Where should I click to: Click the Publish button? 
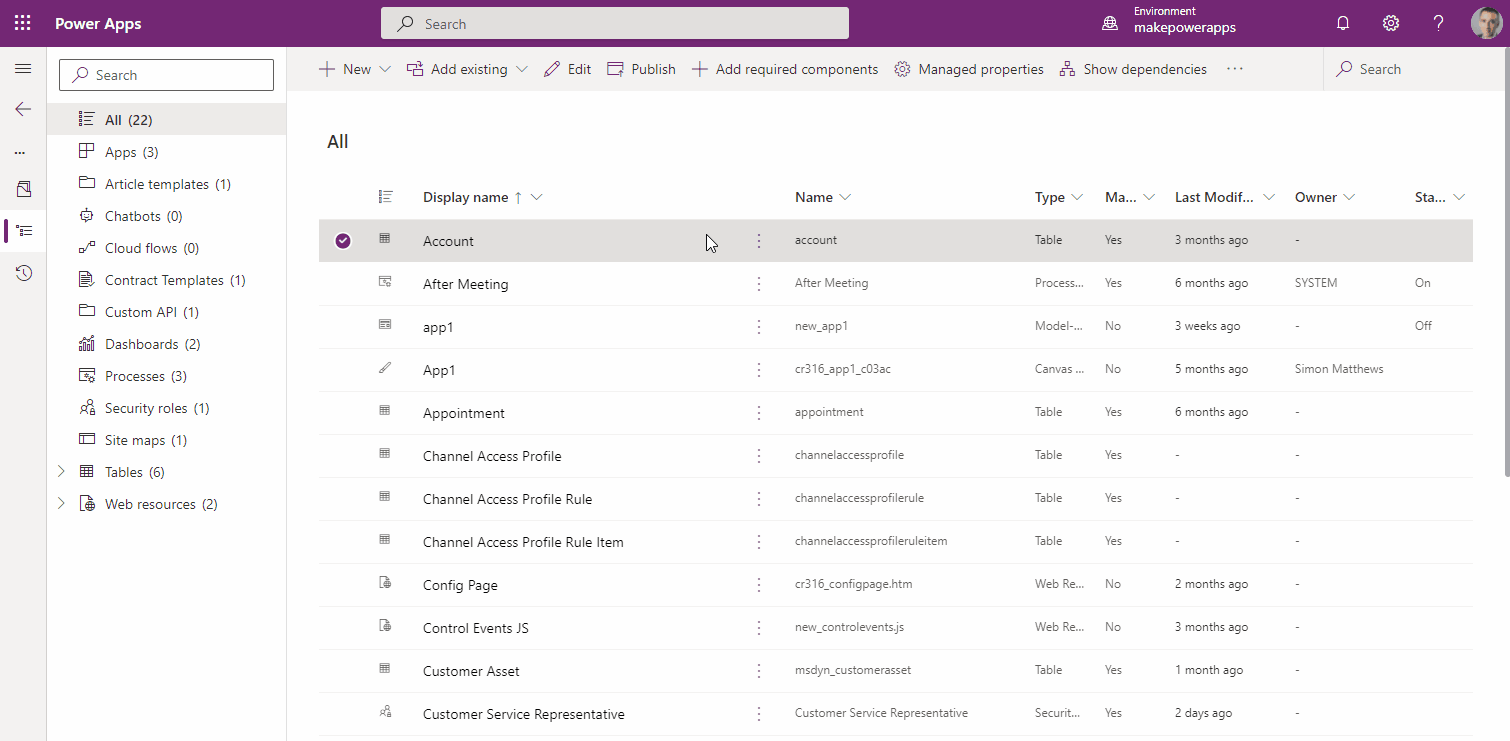641,69
